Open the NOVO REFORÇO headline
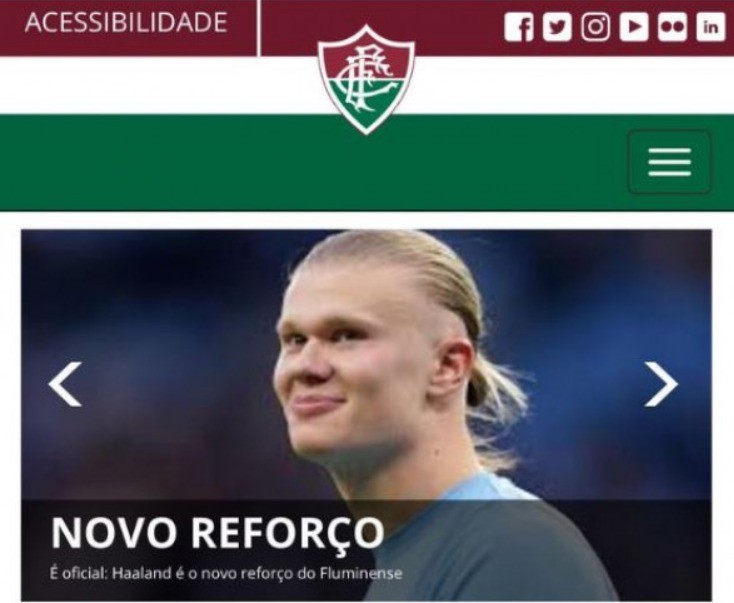 coord(218,533)
